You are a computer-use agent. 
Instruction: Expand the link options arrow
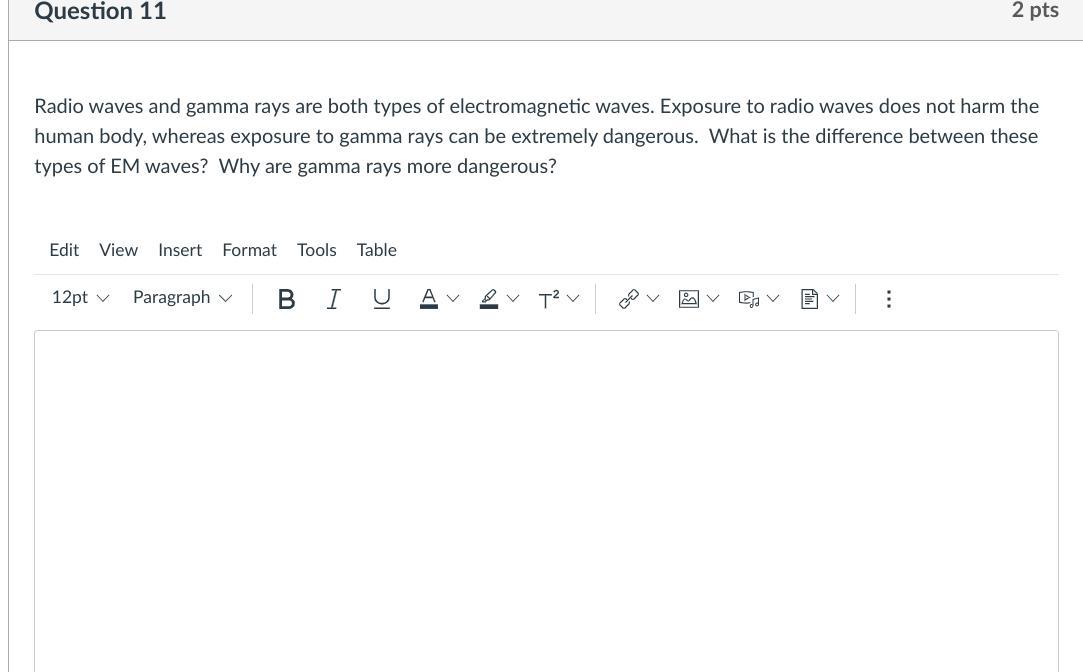tap(653, 298)
